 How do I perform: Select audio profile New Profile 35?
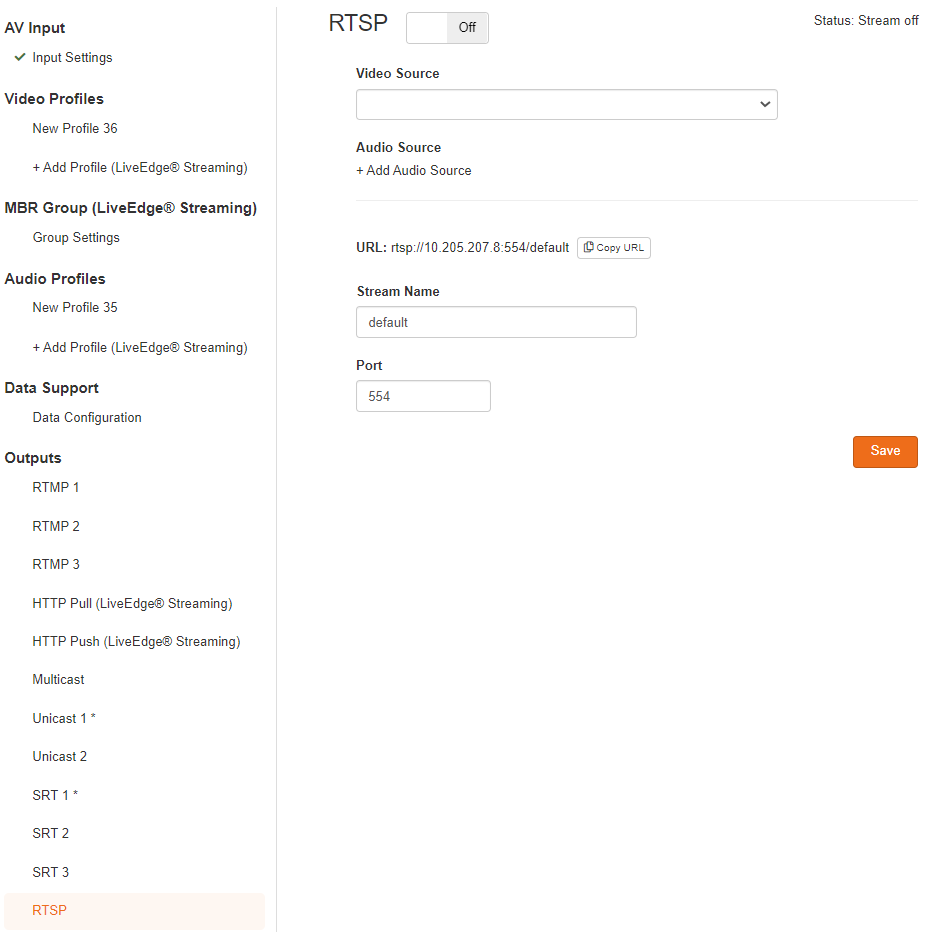coord(75,307)
